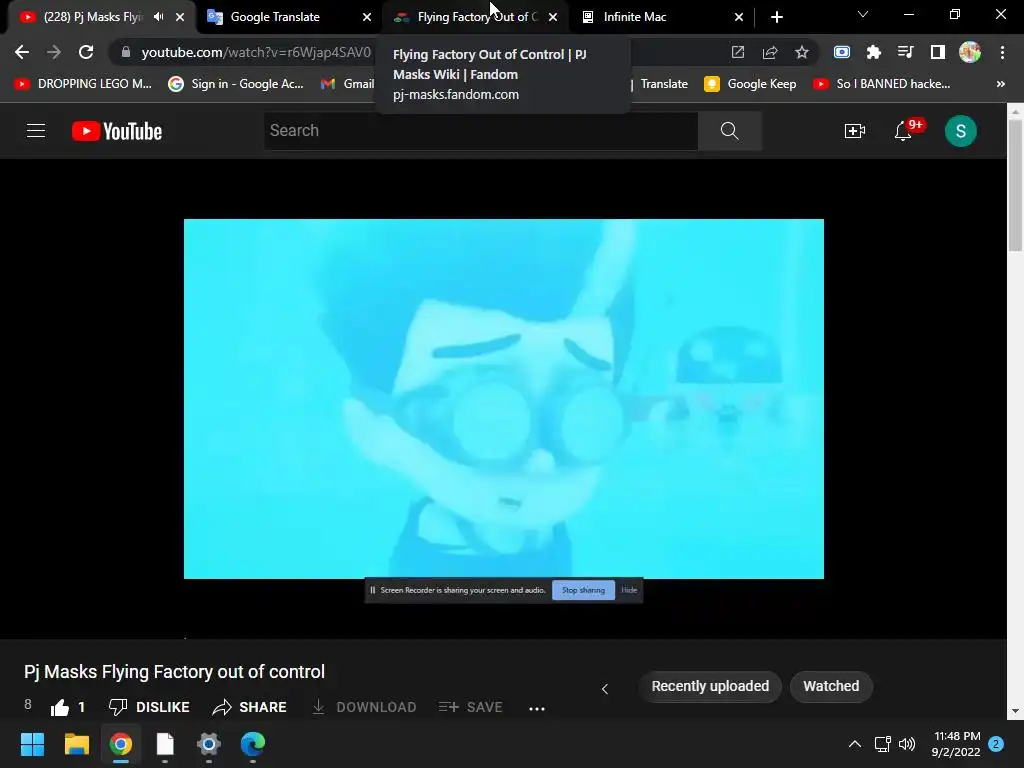This screenshot has width=1024, height=768.
Task: Open the notification center badge showing 2
Action: tap(996, 744)
